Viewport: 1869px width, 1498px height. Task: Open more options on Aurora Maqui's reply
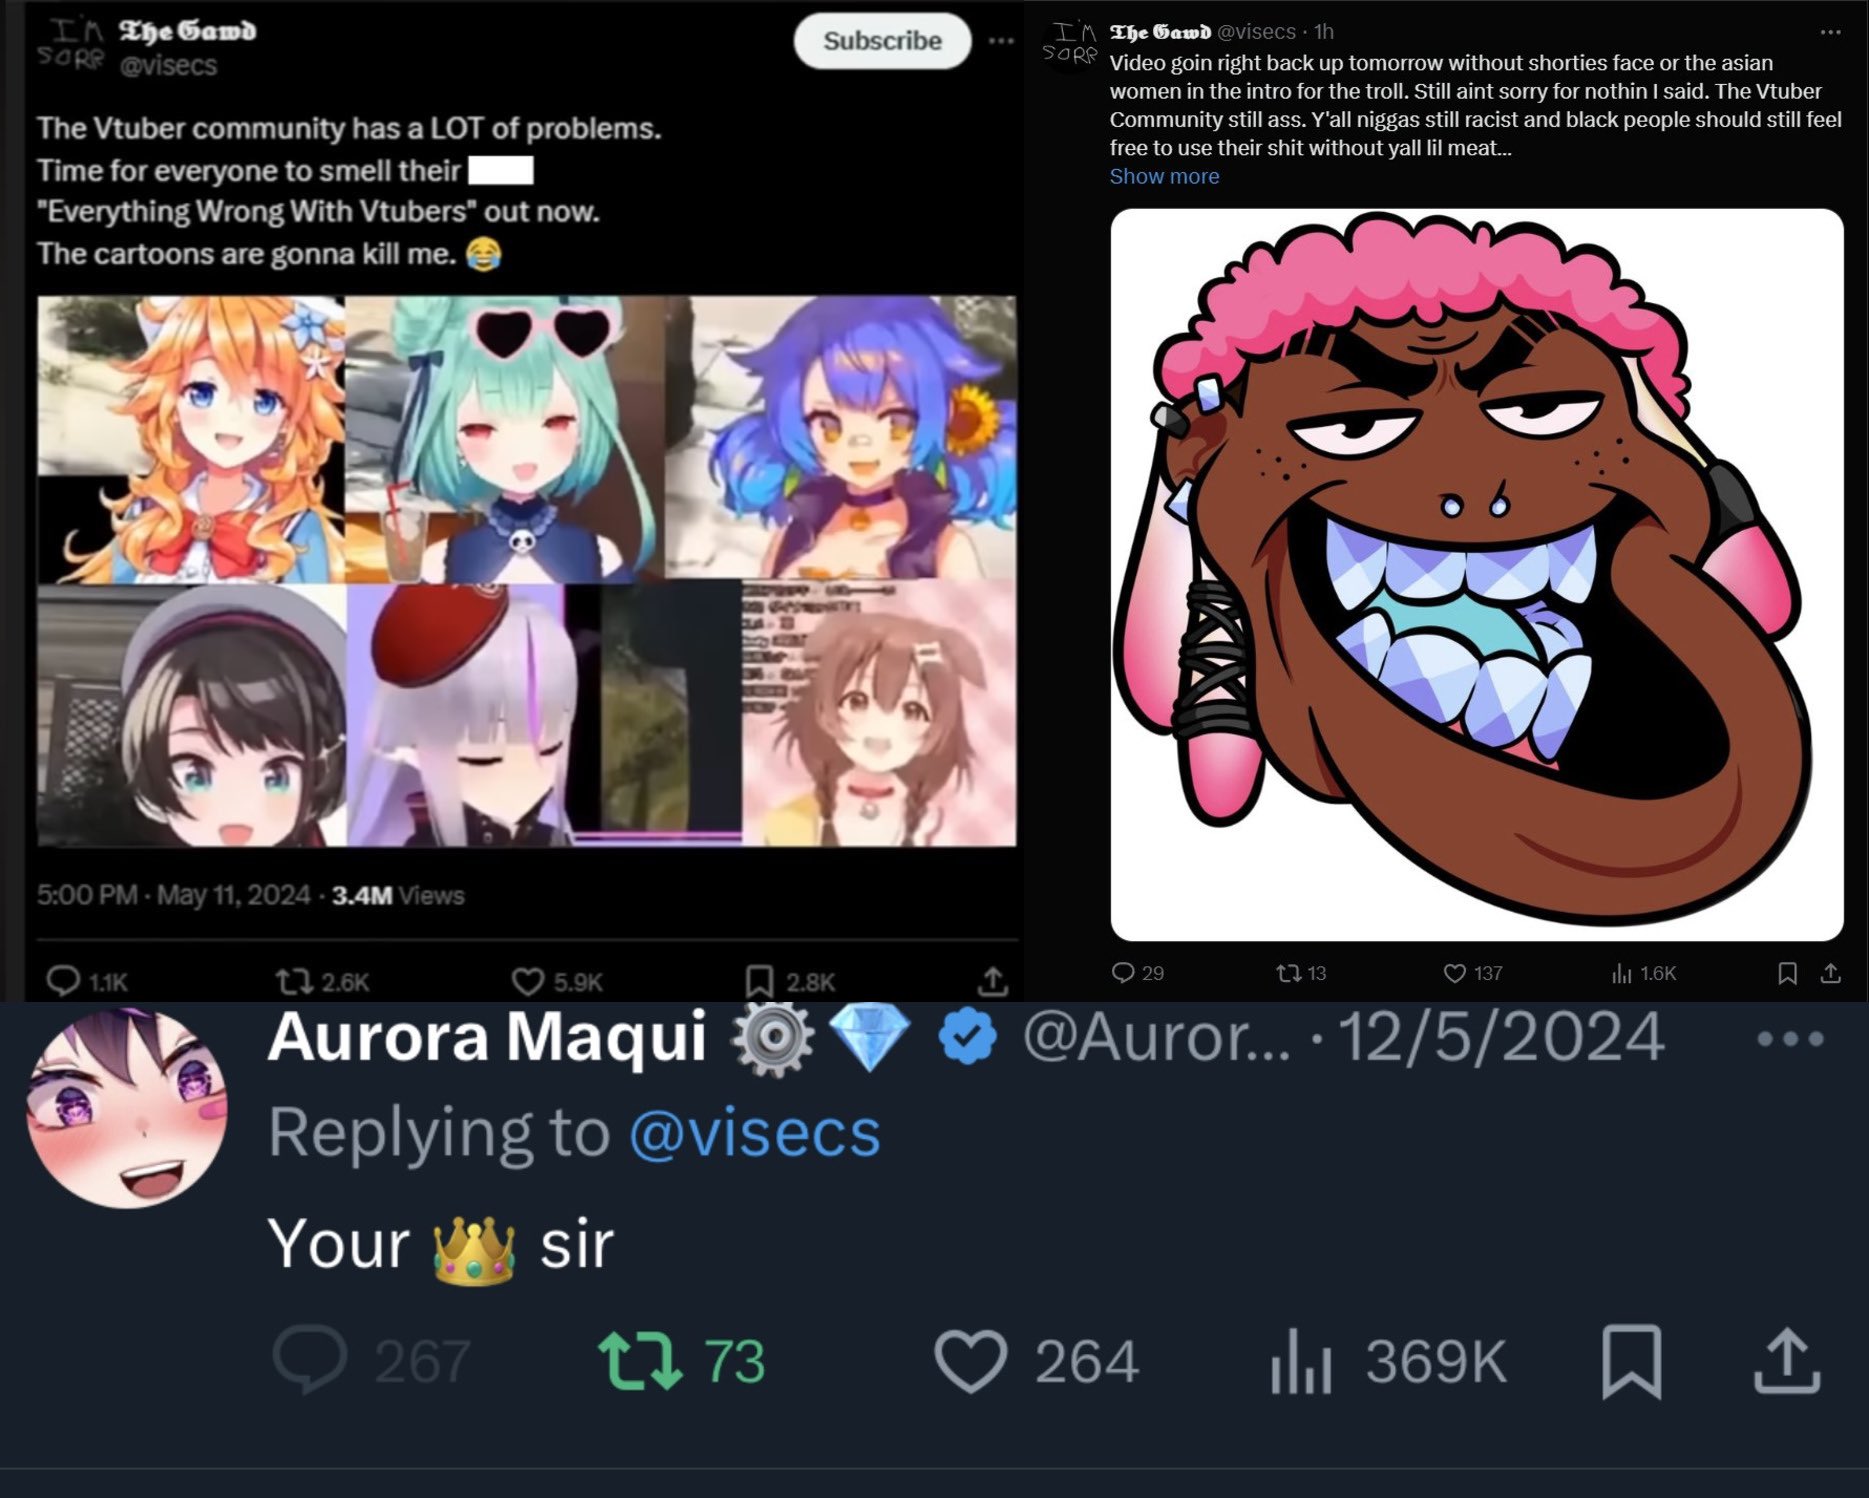(1790, 1039)
